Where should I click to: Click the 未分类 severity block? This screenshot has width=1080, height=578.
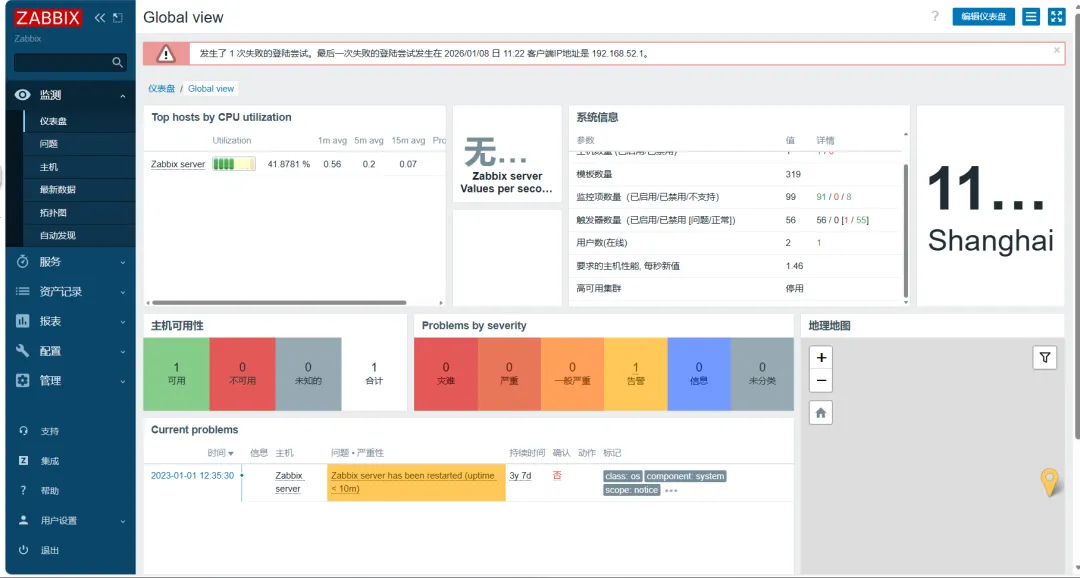point(762,374)
